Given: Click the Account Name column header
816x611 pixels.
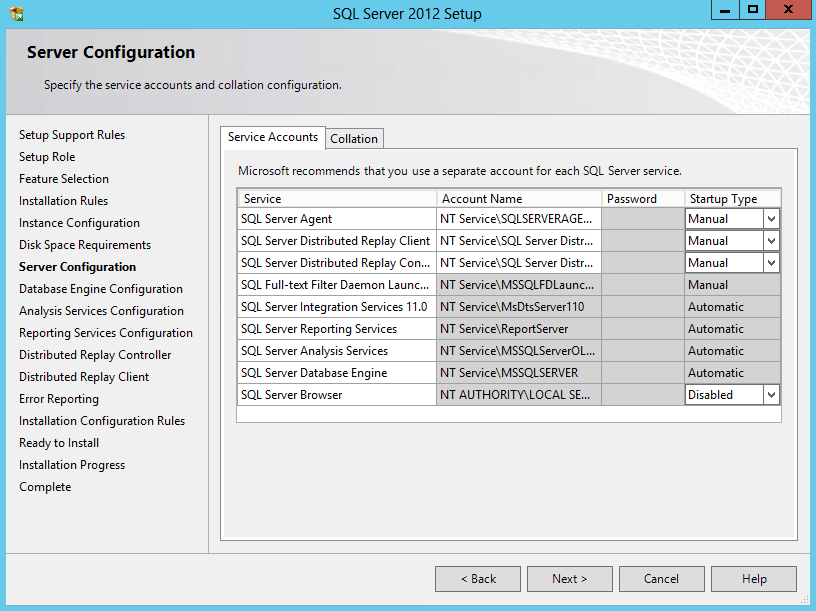Looking at the screenshot, I should [519, 199].
